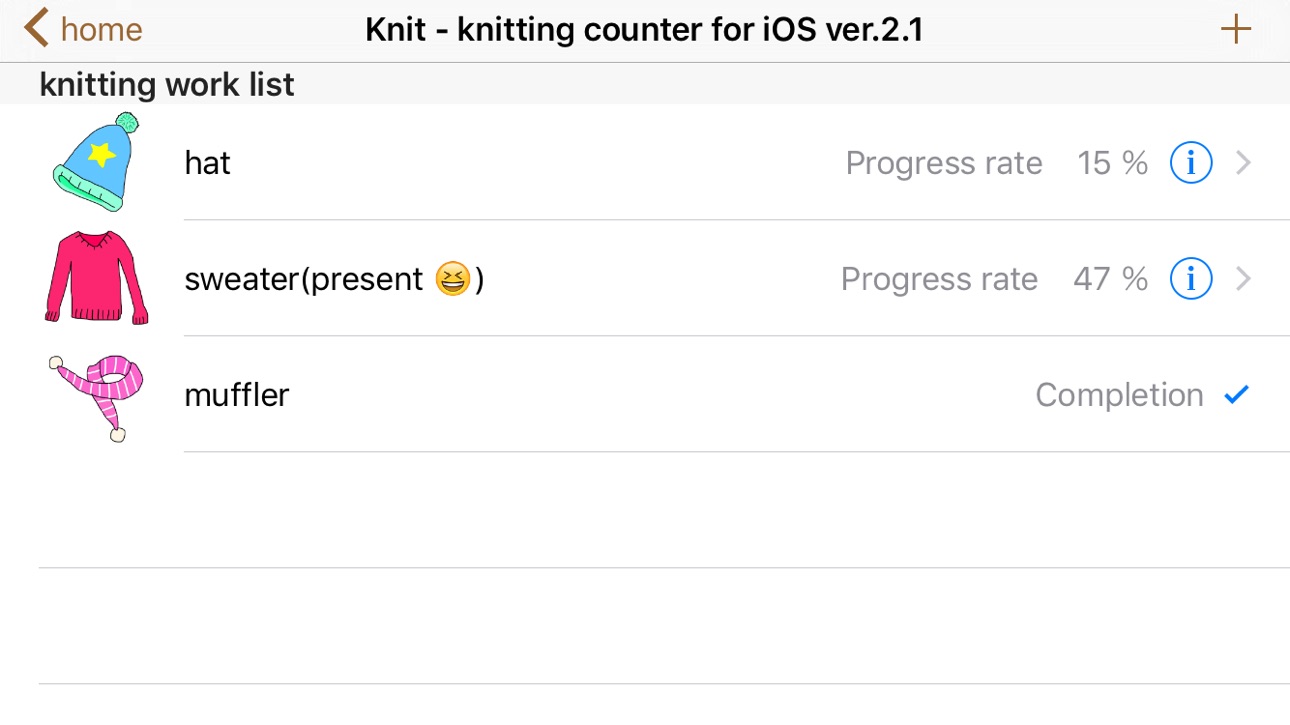This screenshot has height=725, width=1290.
Task: Select the sweater(present) list item
Action: [645, 278]
